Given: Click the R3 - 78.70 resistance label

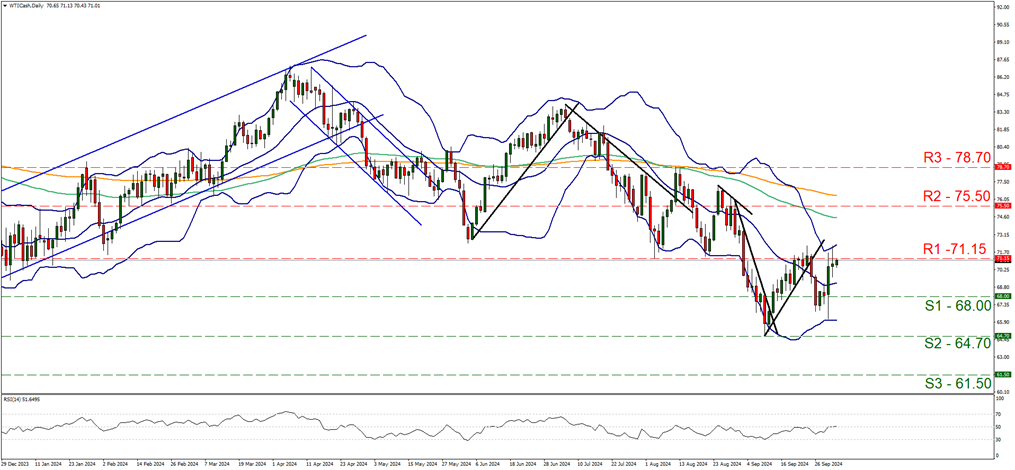Looking at the screenshot, I should pyautogui.click(x=956, y=157).
